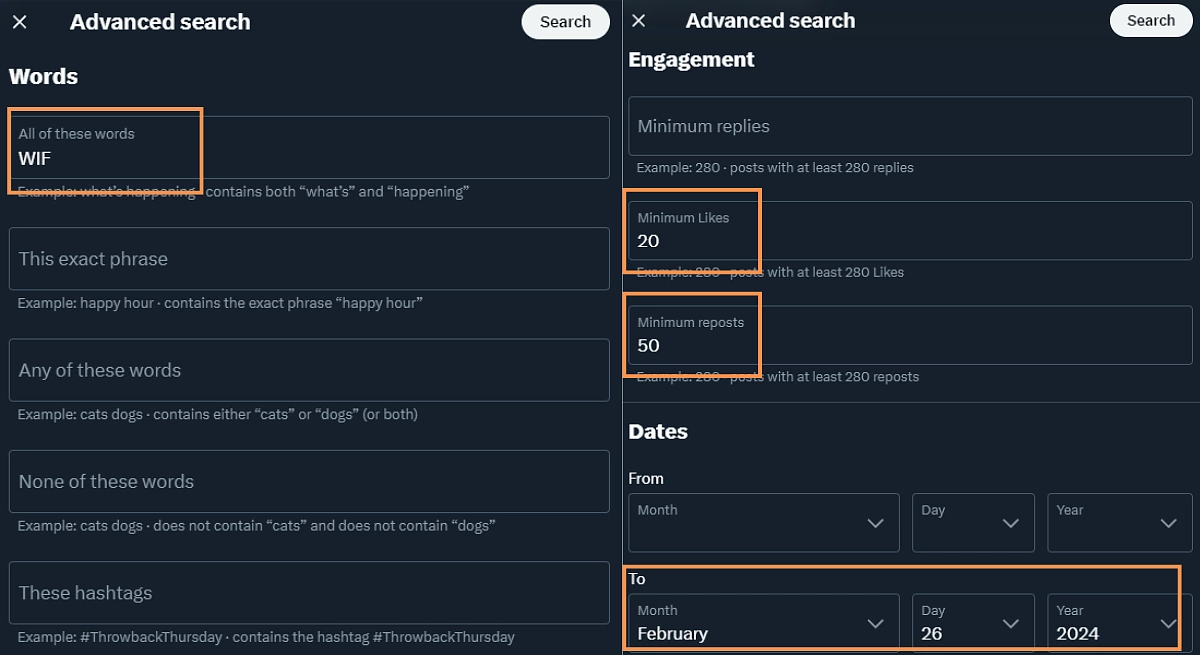This screenshot has height=655, width=1200.
Task: Click the left panel 'Advanced search' title
Action: [x=160, y=22]
